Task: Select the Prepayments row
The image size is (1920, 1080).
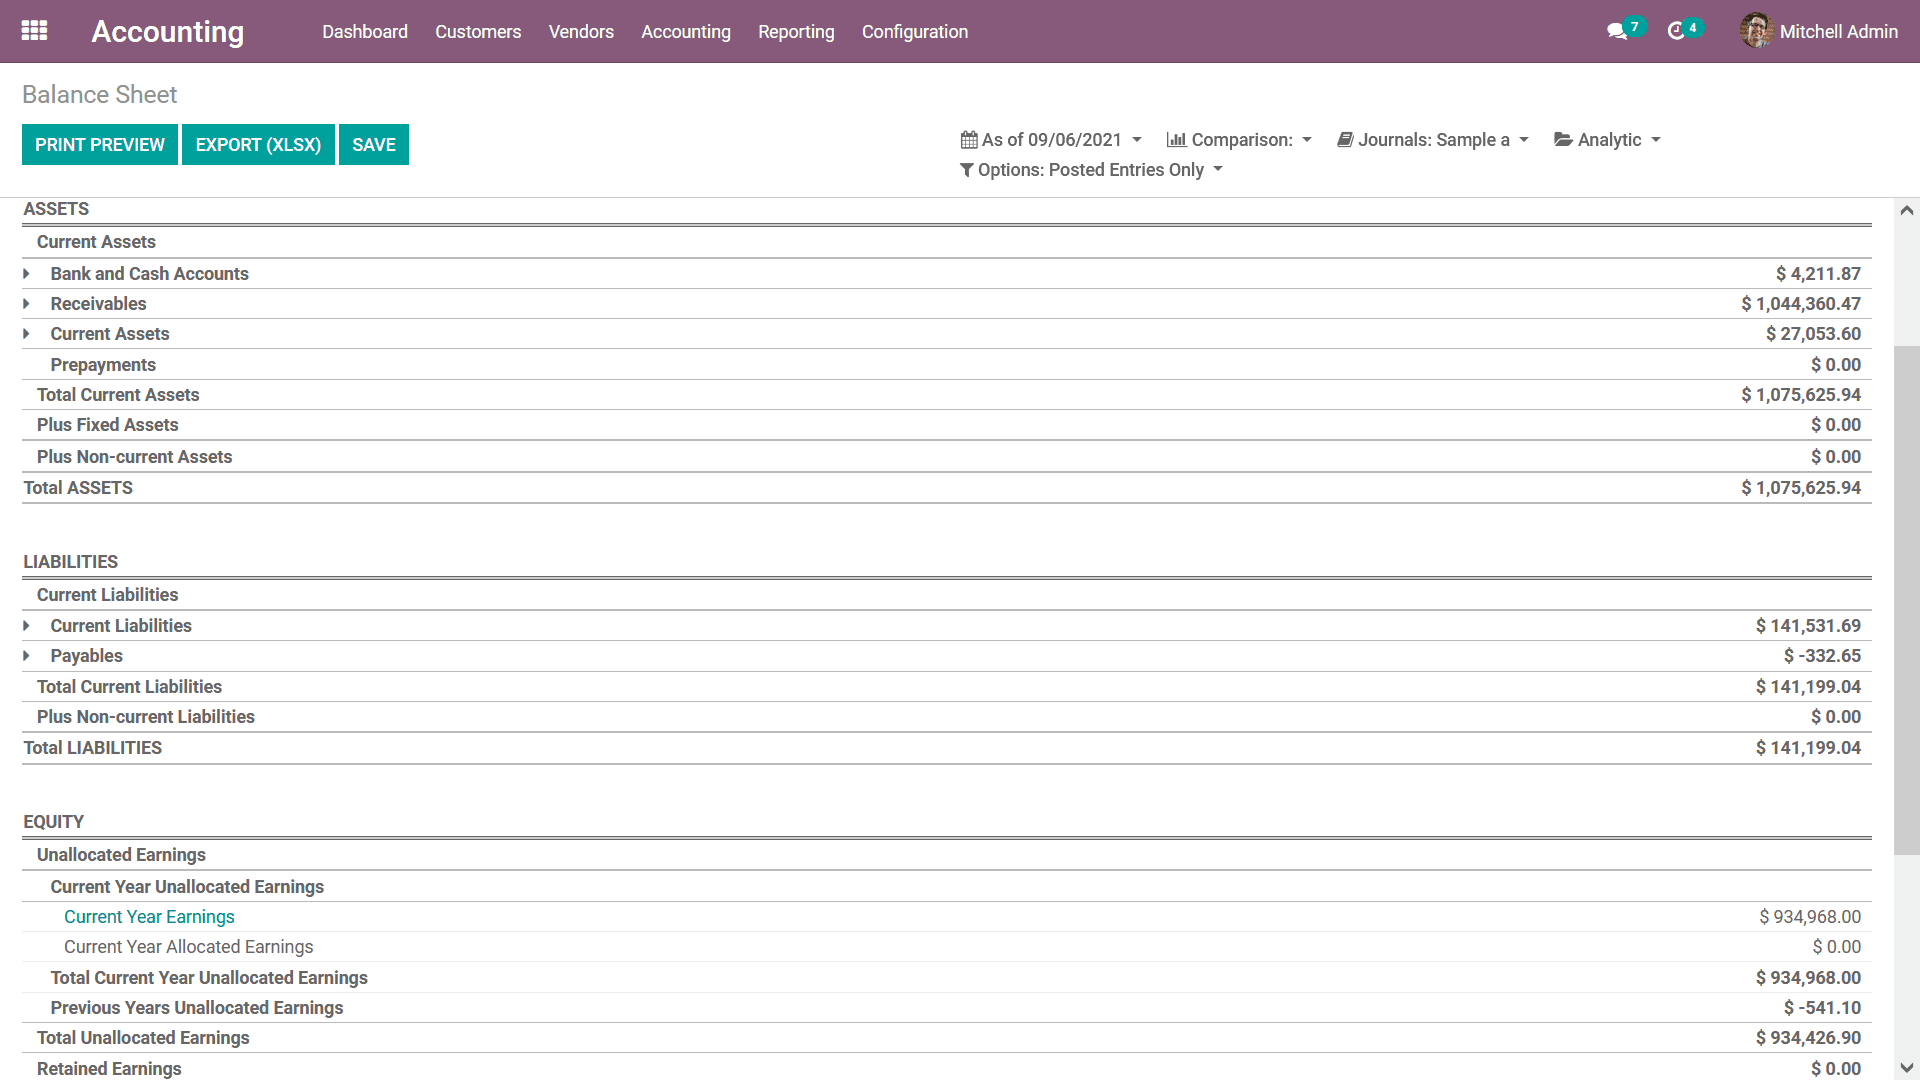Action: [947, 365]
